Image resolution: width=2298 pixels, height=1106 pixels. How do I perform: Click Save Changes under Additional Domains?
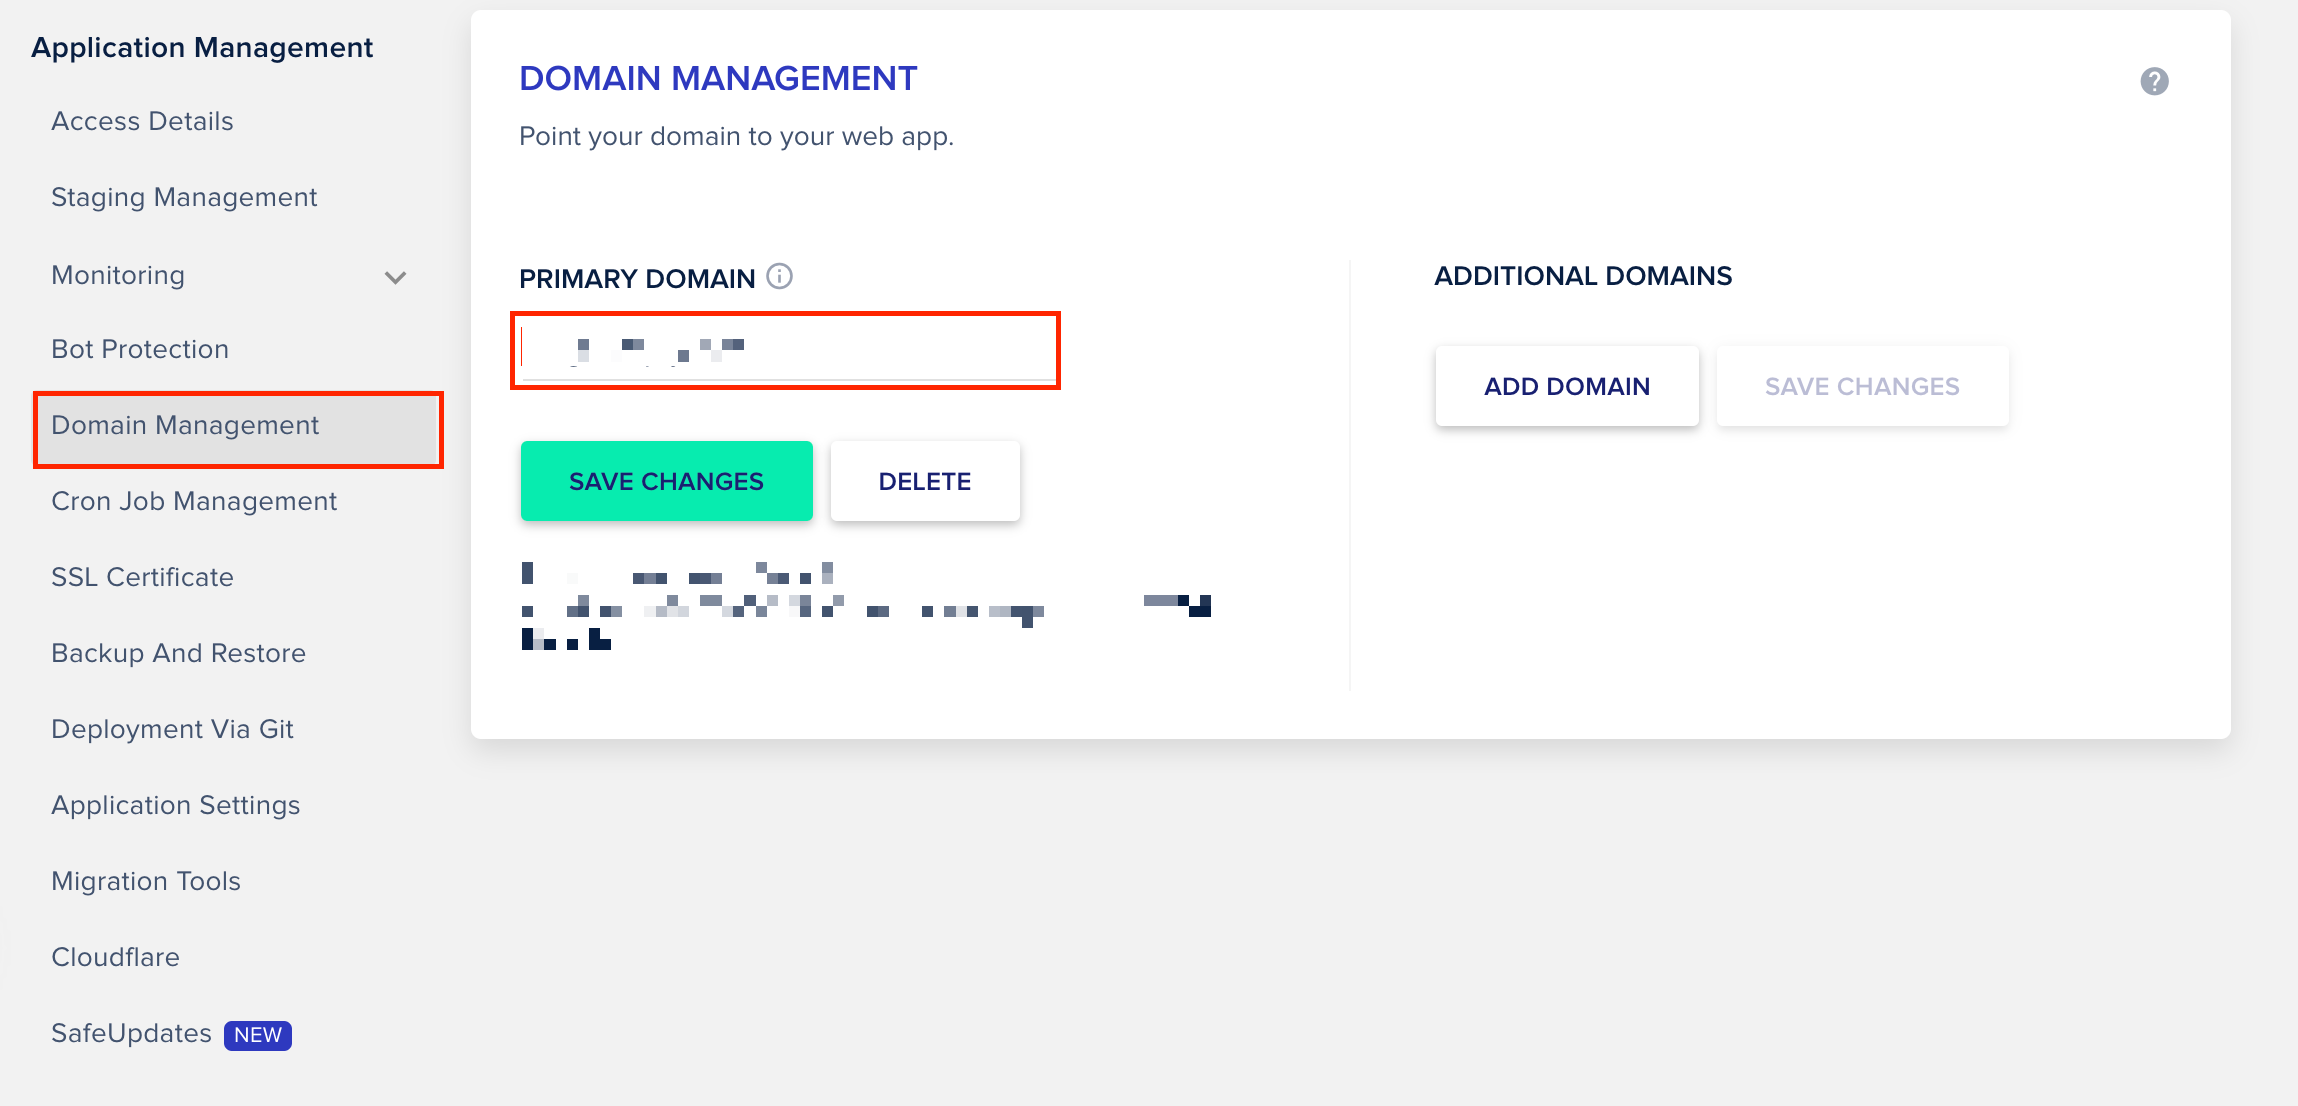pos(1862,386)
